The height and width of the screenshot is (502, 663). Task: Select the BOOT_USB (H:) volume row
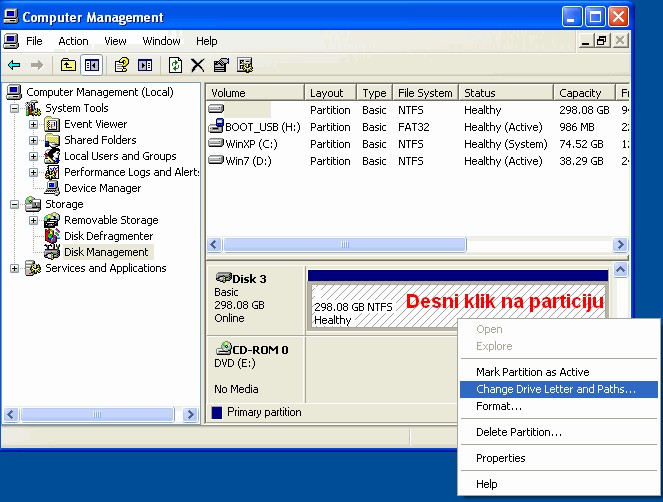click(x=262, y=127)
